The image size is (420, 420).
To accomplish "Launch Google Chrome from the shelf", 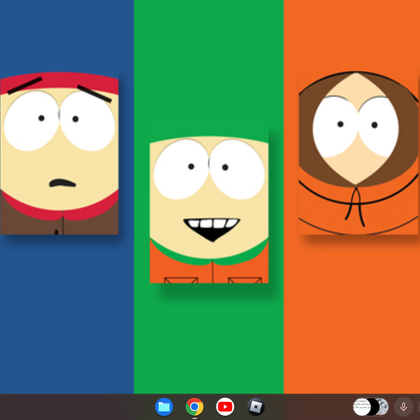I will [195, 407].
